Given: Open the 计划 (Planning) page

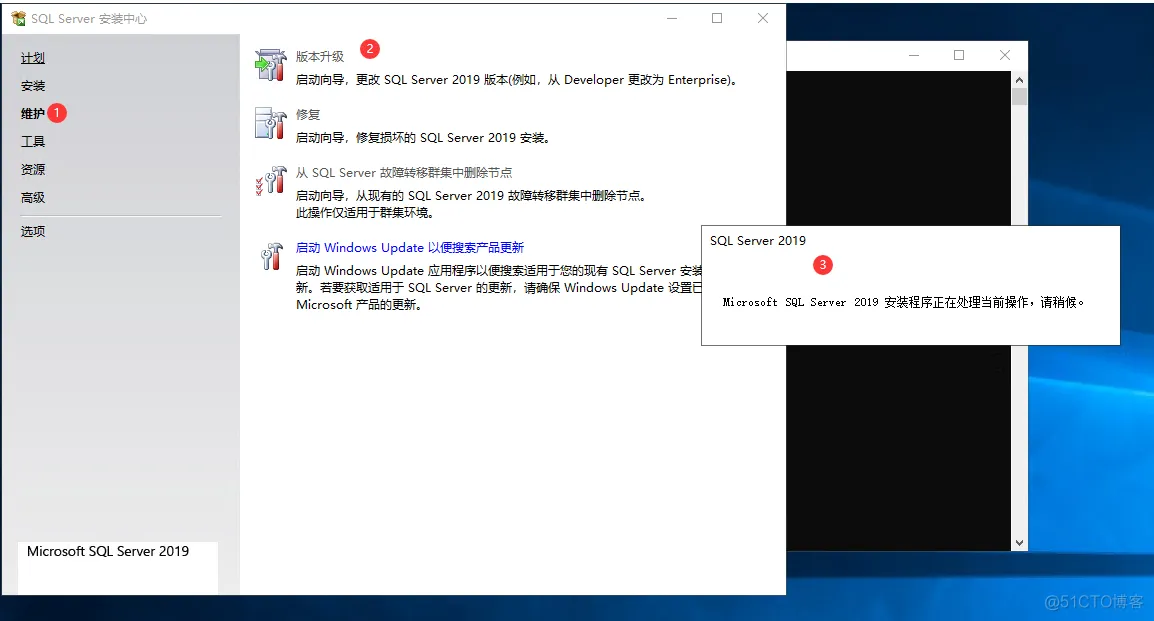Looking at the screenshot, I should (33, 58).
